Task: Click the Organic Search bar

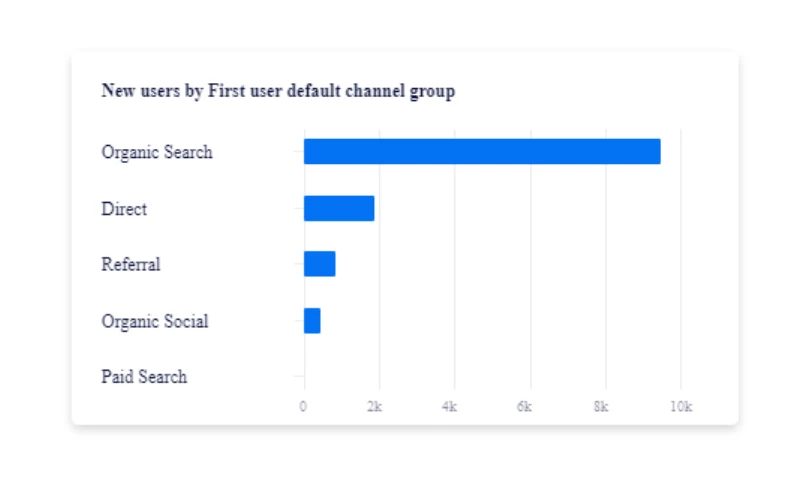Action: click(x=482, y=152)
